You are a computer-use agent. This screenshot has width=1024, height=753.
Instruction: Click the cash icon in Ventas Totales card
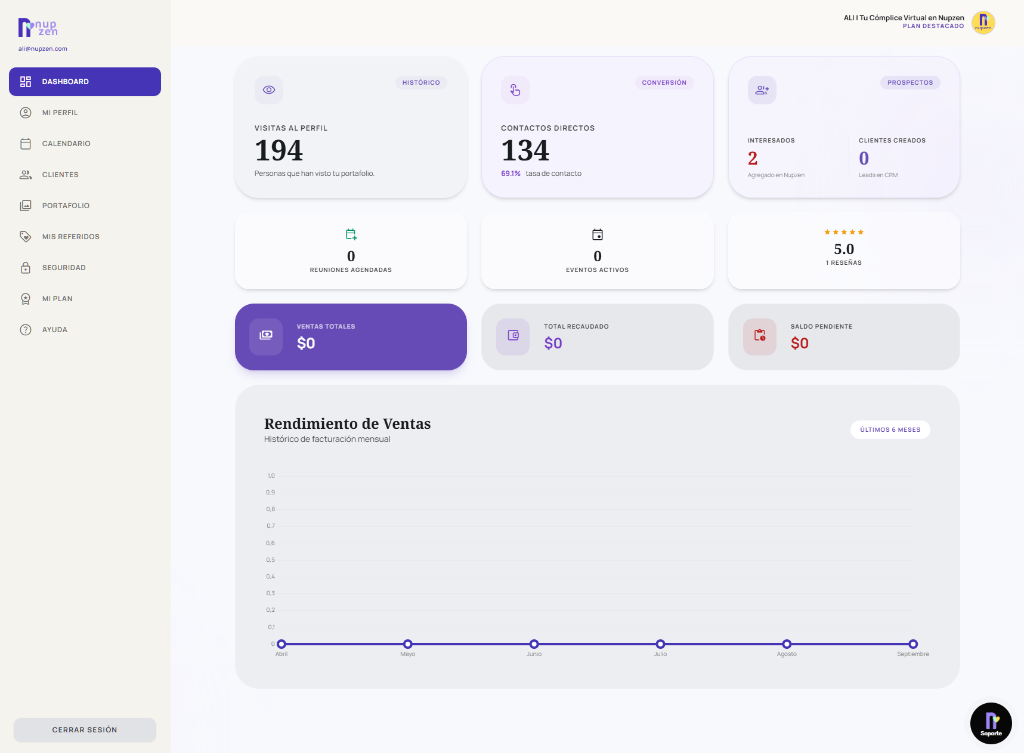pyautogui.click(x=266, y=336)
